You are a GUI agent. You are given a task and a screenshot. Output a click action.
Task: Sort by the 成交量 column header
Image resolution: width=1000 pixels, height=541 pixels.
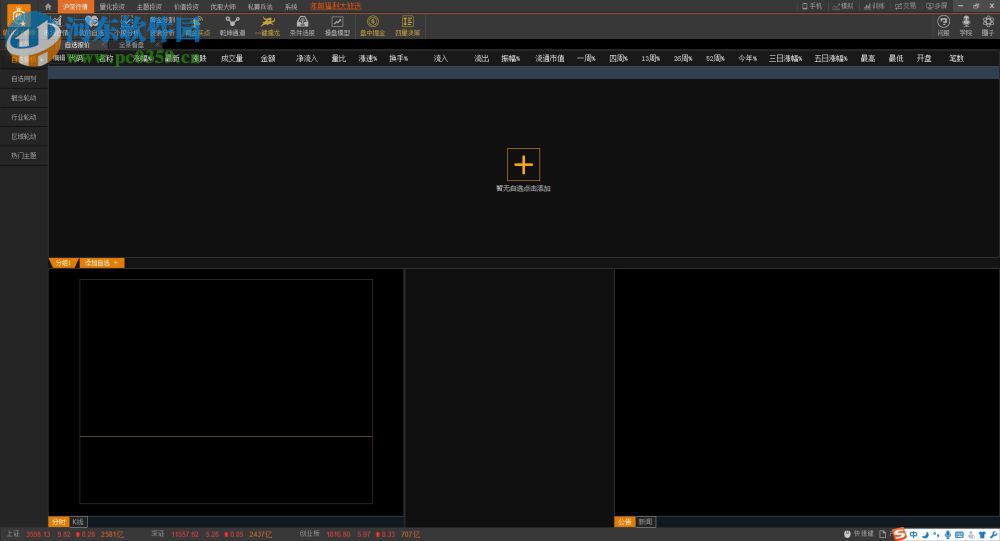click(232, 59)
